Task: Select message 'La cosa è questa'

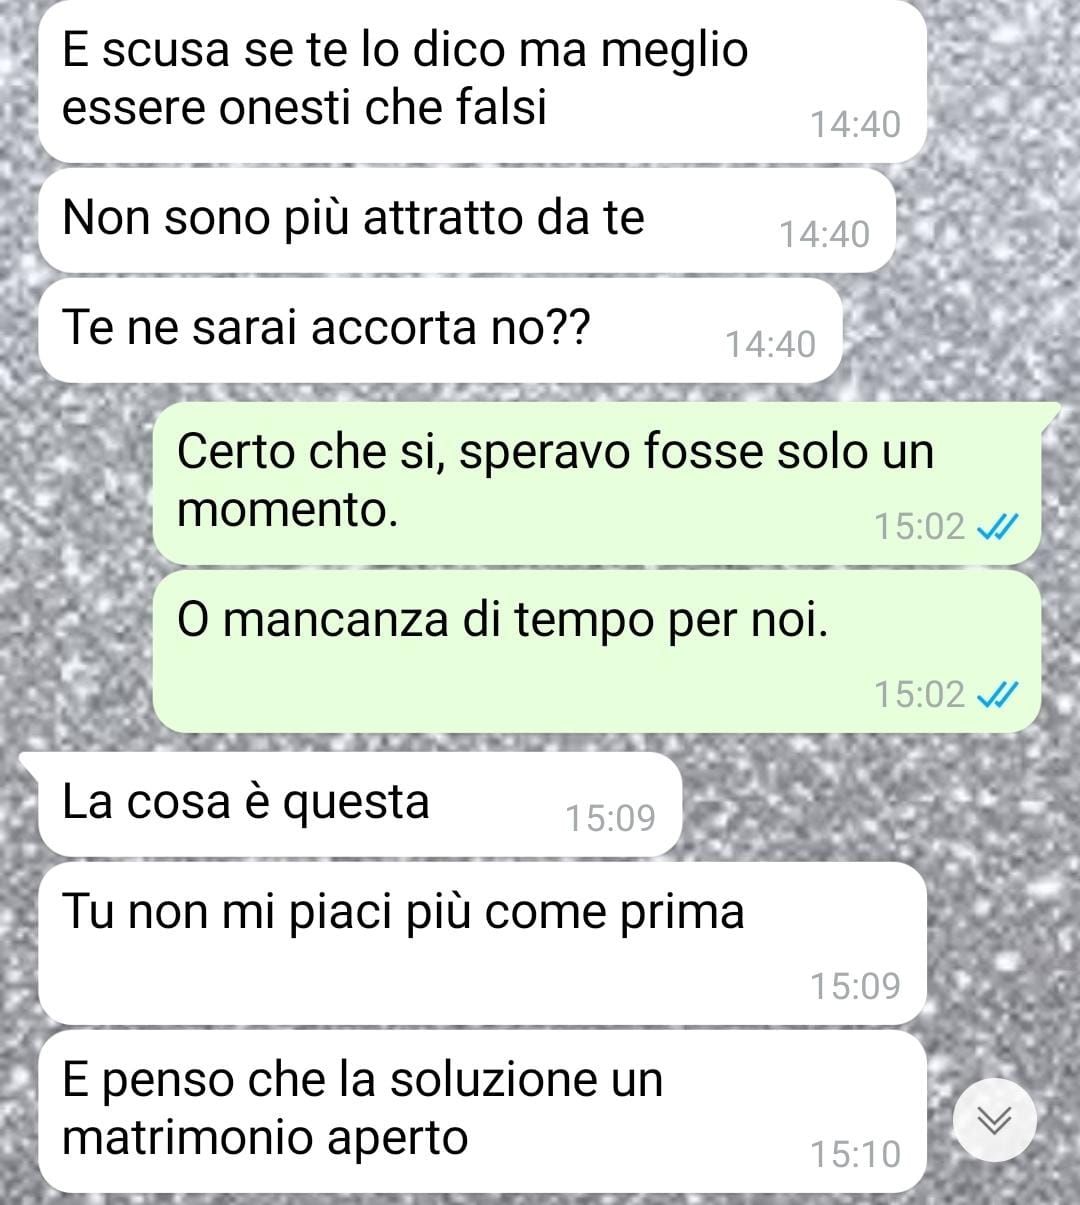Action: [360, 804]
